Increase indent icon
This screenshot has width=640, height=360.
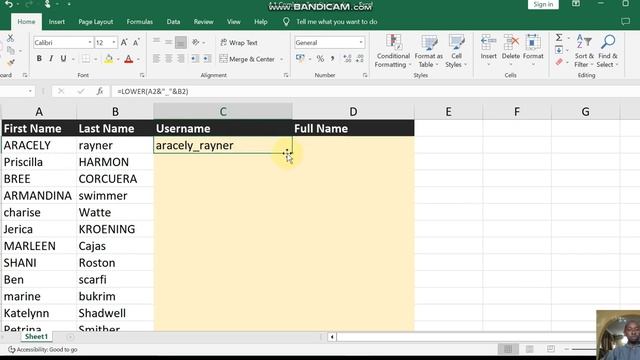click(x=207, y=59)
